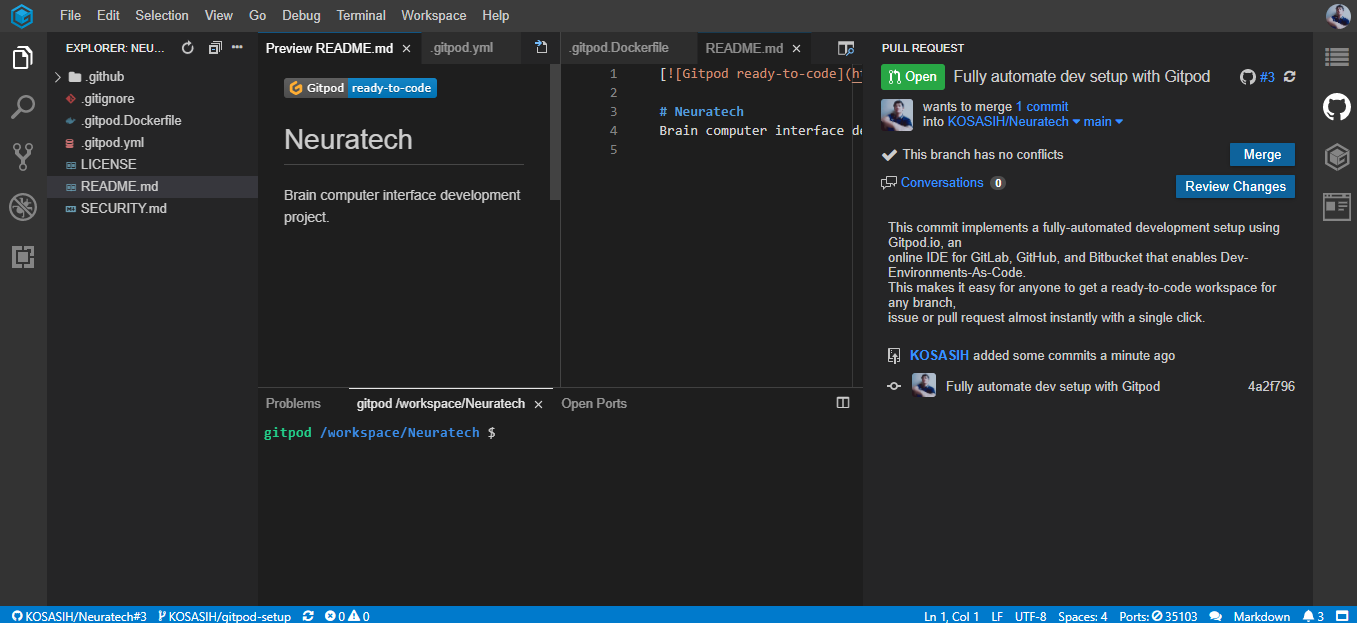Click the Gitpod logo at top left
1357x623 pixels.
[x=22, y=16]
